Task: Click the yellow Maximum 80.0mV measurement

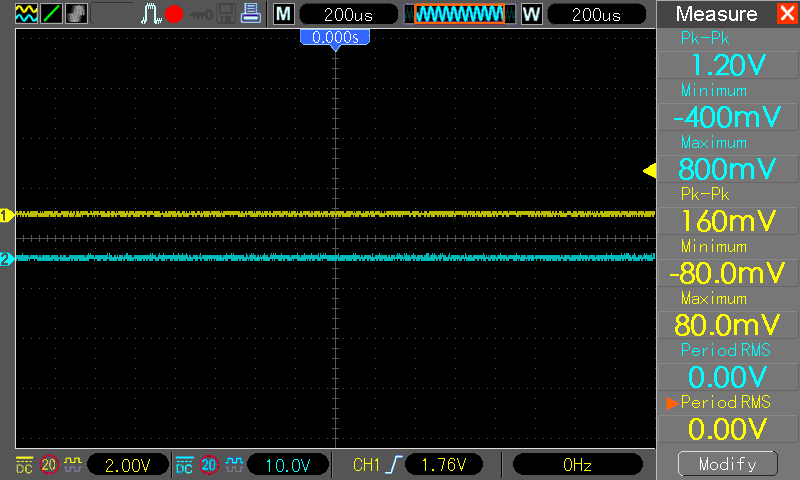Action: [728, 325]
